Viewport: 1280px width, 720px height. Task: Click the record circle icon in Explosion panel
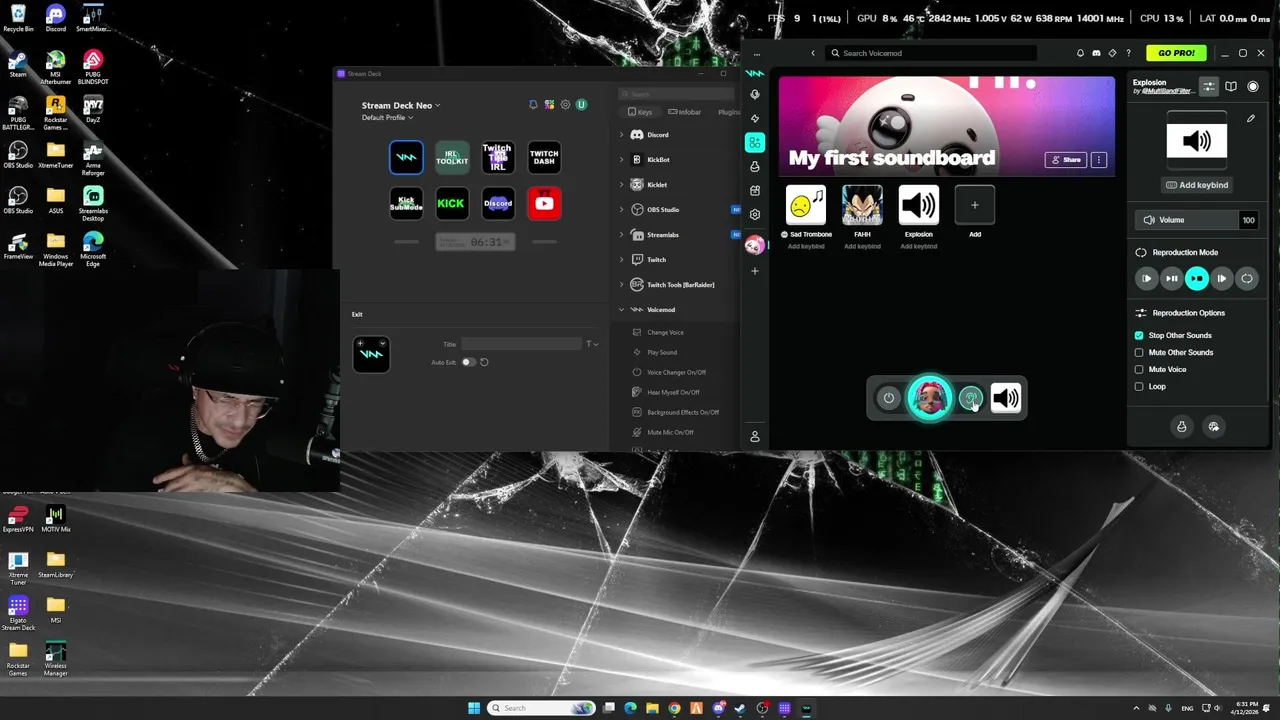1253,87
